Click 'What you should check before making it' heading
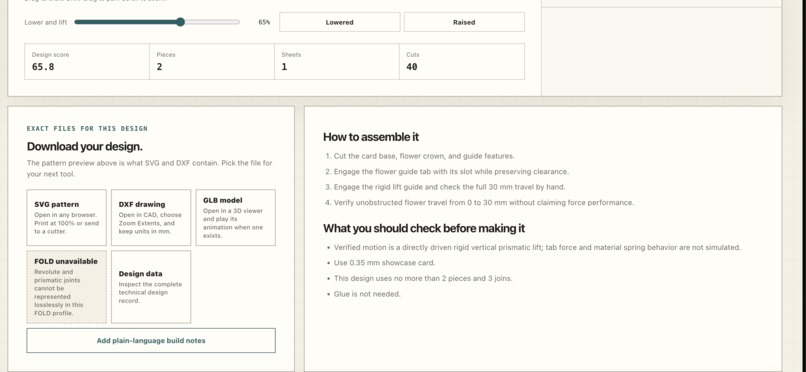The width and height of the screenshot is (806, 372). pyautogui.click(x=424, y=228)
